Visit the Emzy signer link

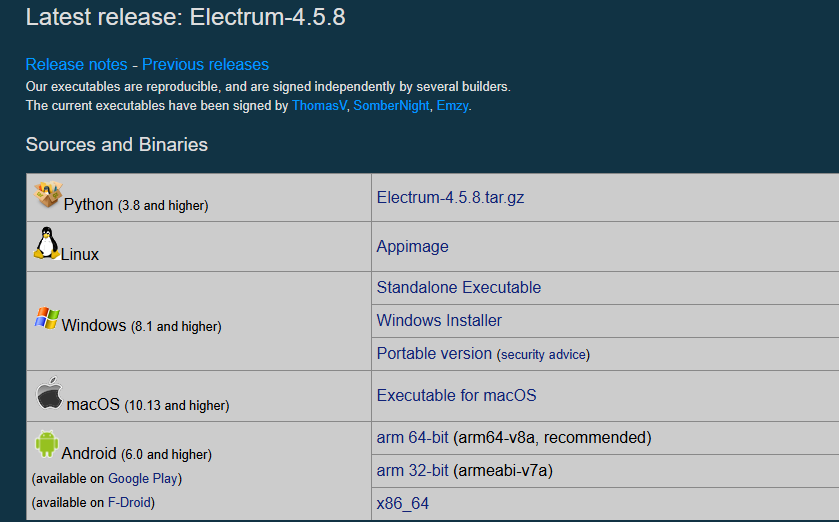click(451, 105)
